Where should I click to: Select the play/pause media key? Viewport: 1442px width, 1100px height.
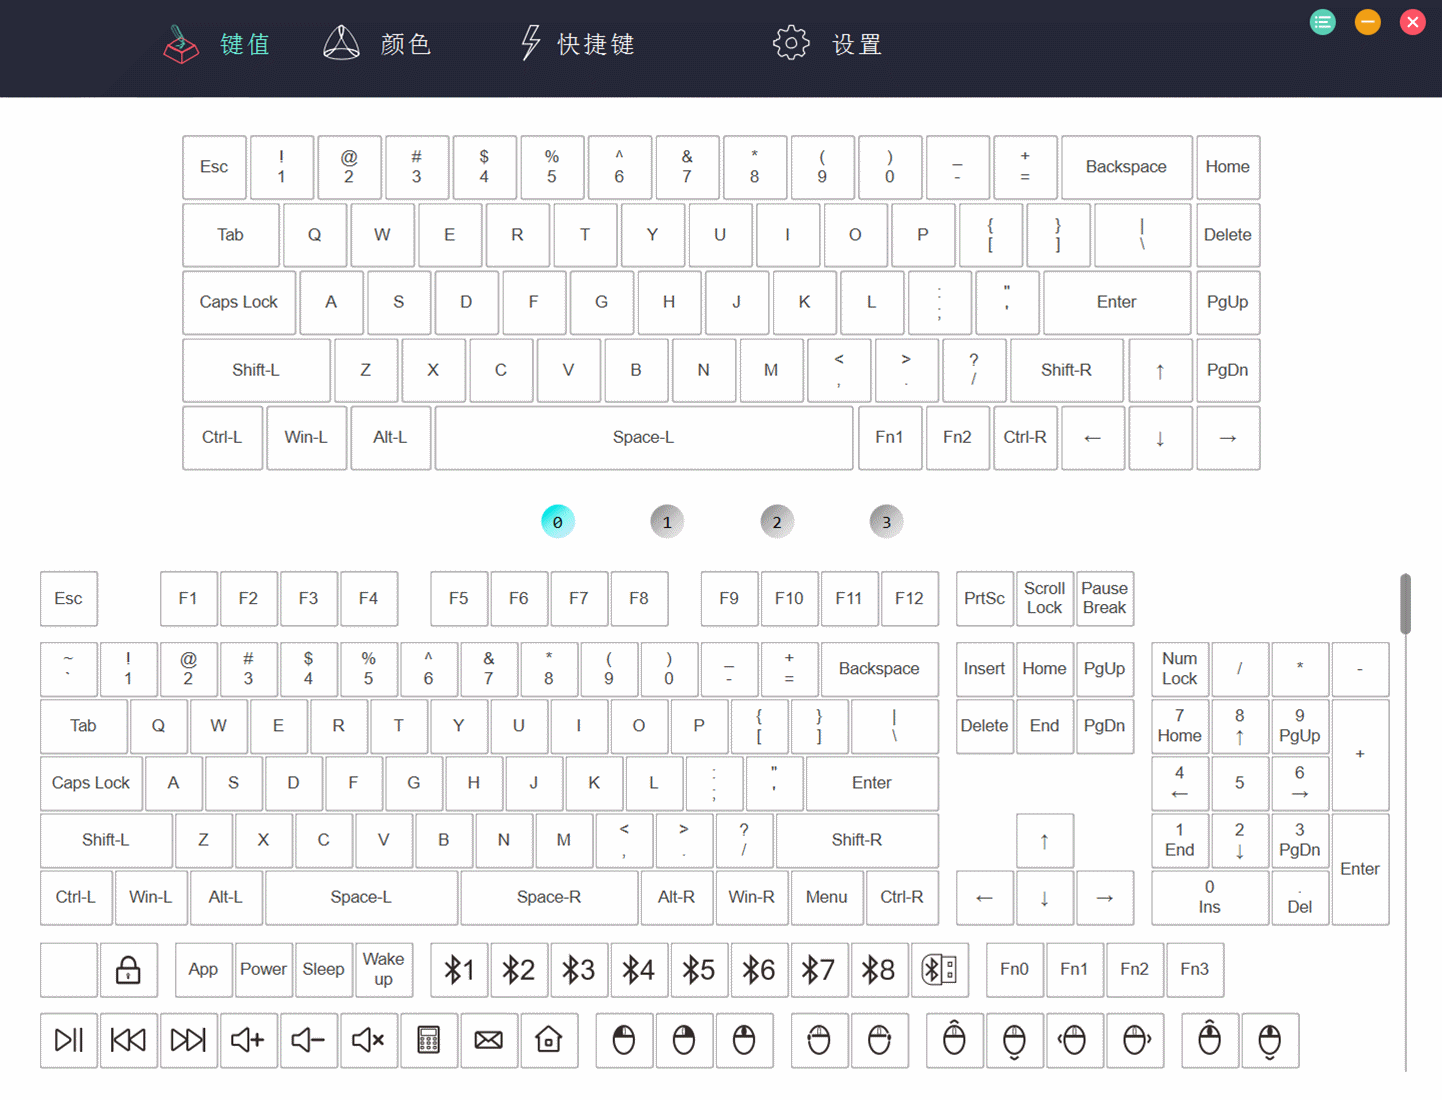pos(69,1040)
